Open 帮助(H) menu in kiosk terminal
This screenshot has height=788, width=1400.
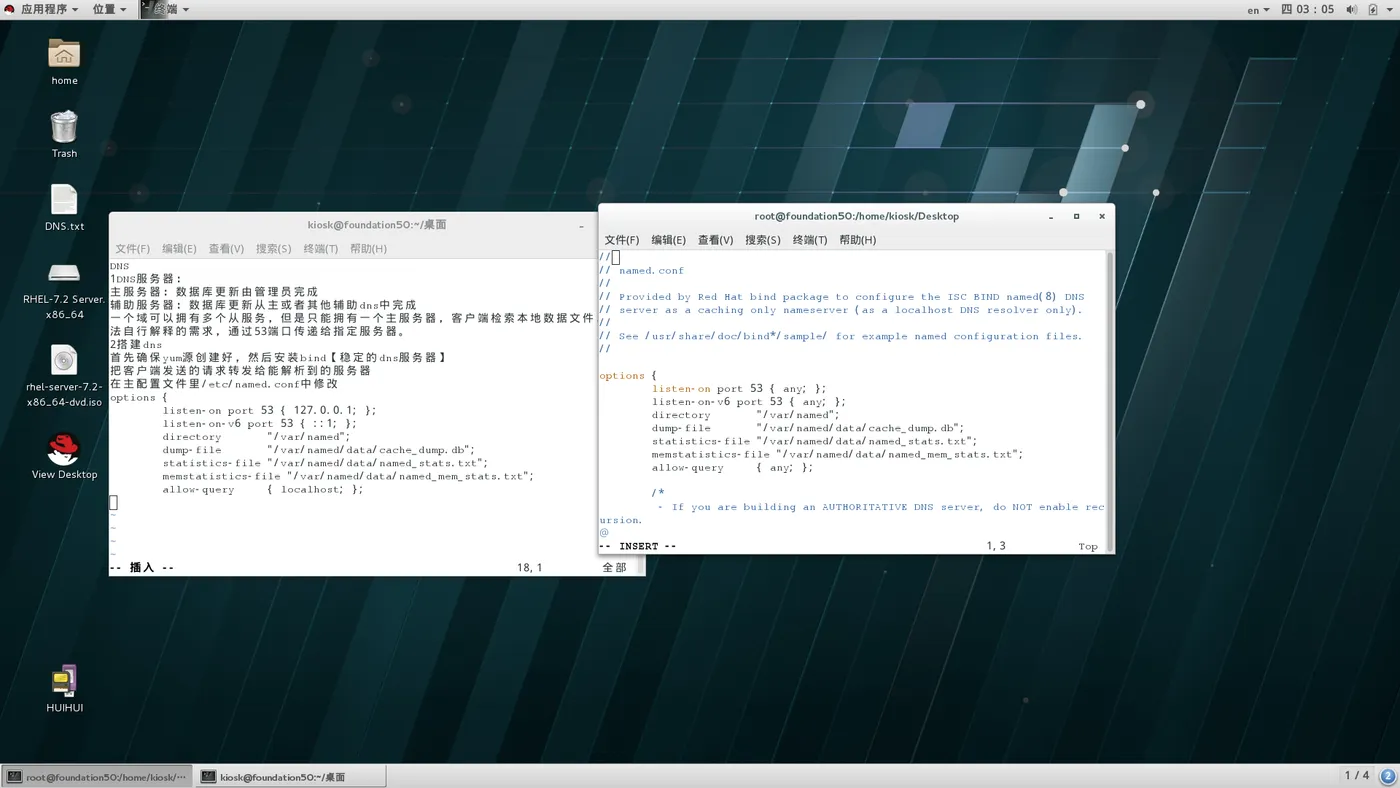tap(368, 249)
